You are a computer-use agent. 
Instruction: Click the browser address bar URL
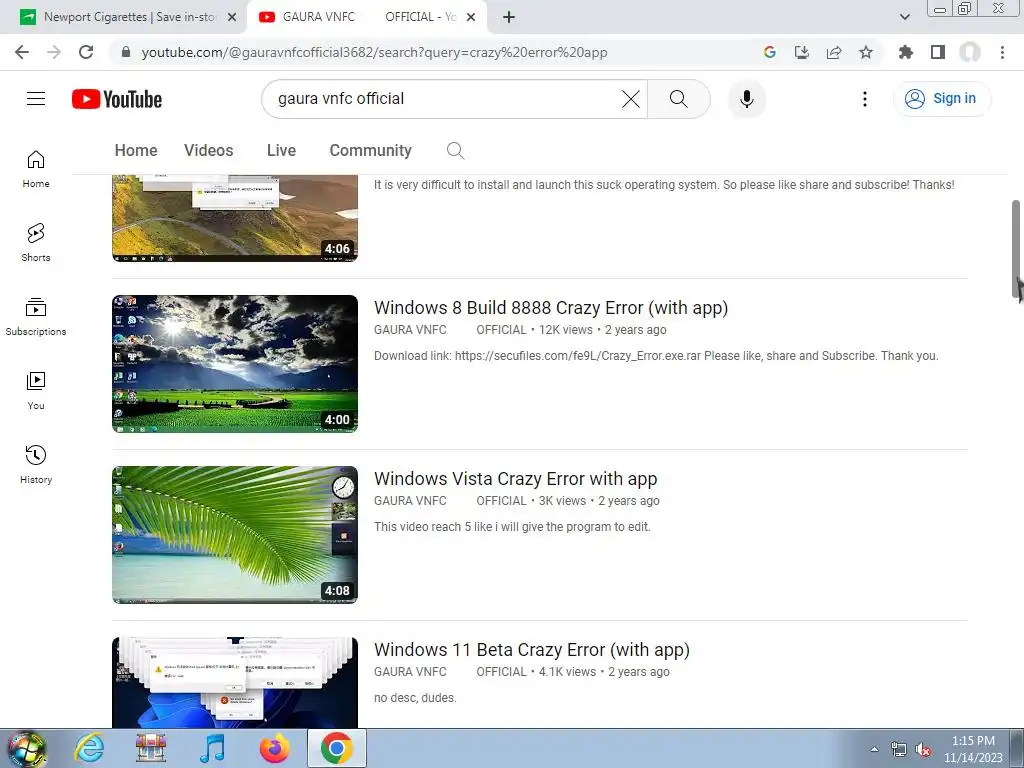(374, 52)
